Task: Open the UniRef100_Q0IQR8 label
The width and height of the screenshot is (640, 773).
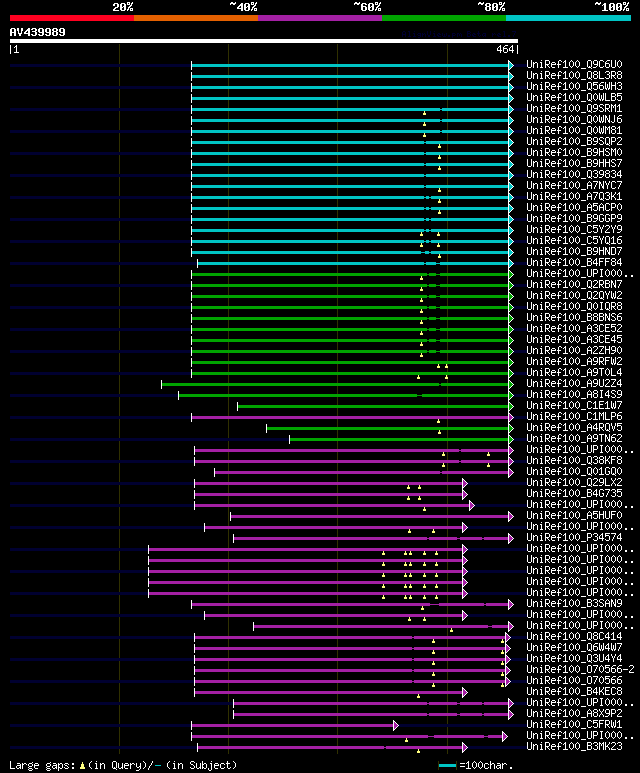Action: (x=574, y=307)
